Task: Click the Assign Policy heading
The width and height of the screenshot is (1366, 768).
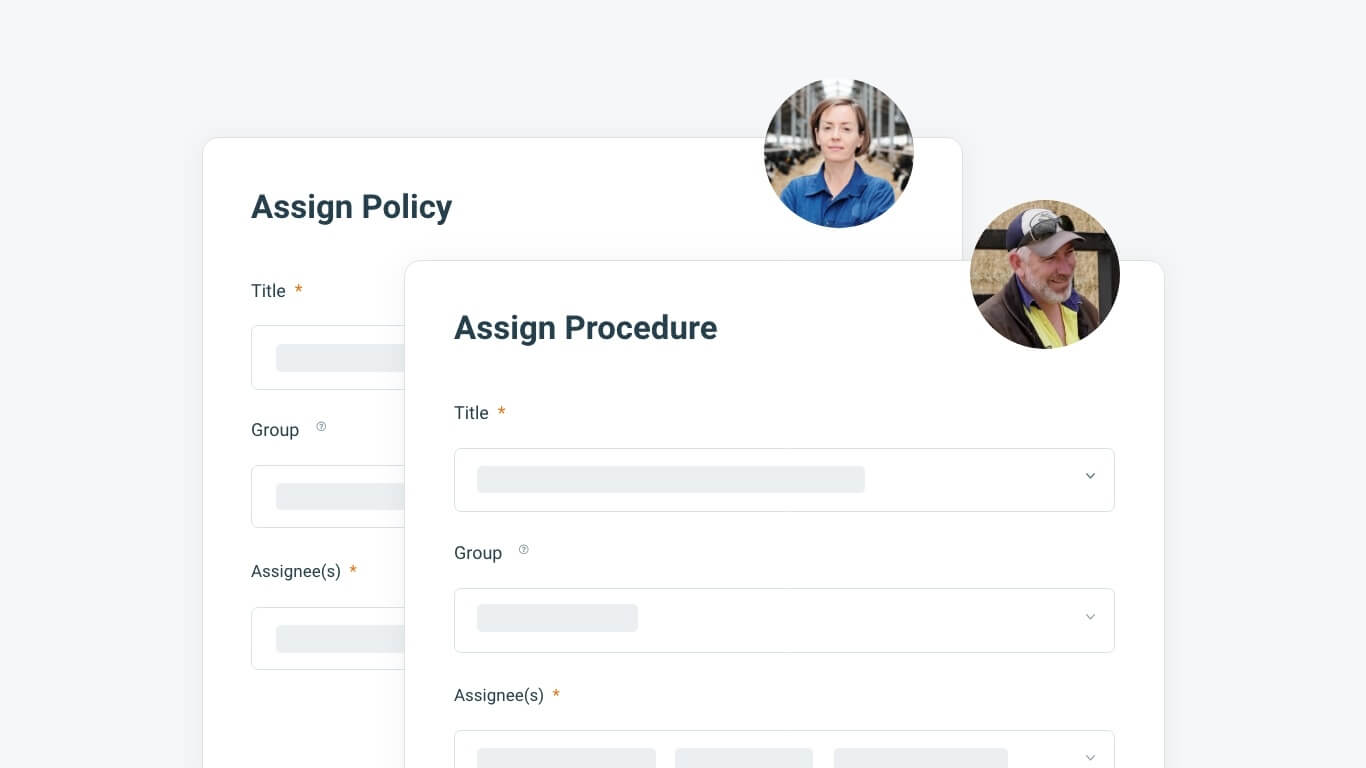Action: pos(351,207)
